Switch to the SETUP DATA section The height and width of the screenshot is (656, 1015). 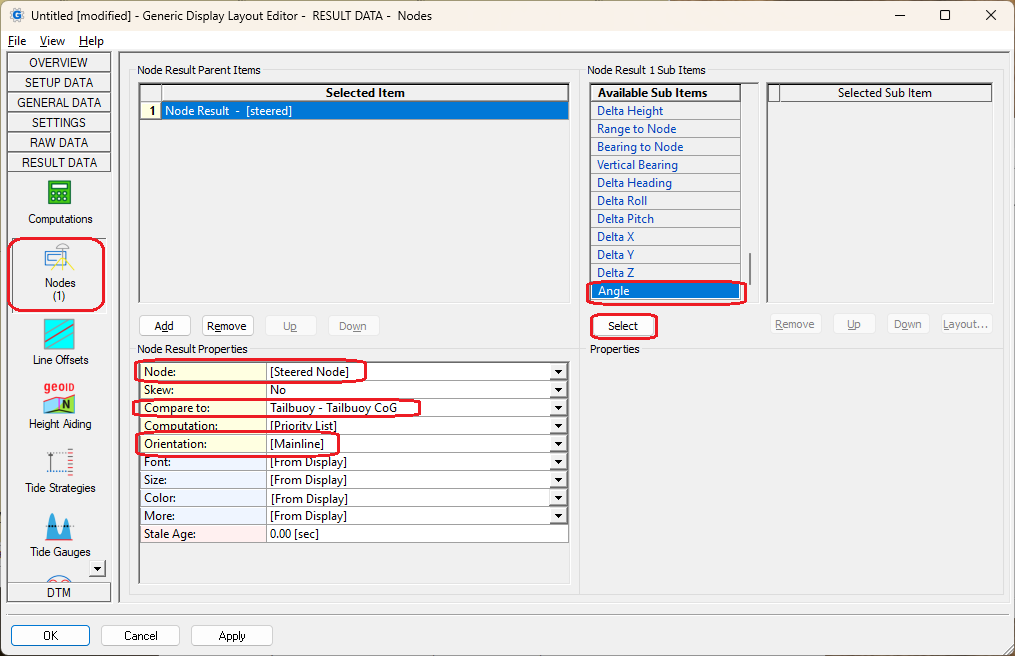click(x=59, y=83)
